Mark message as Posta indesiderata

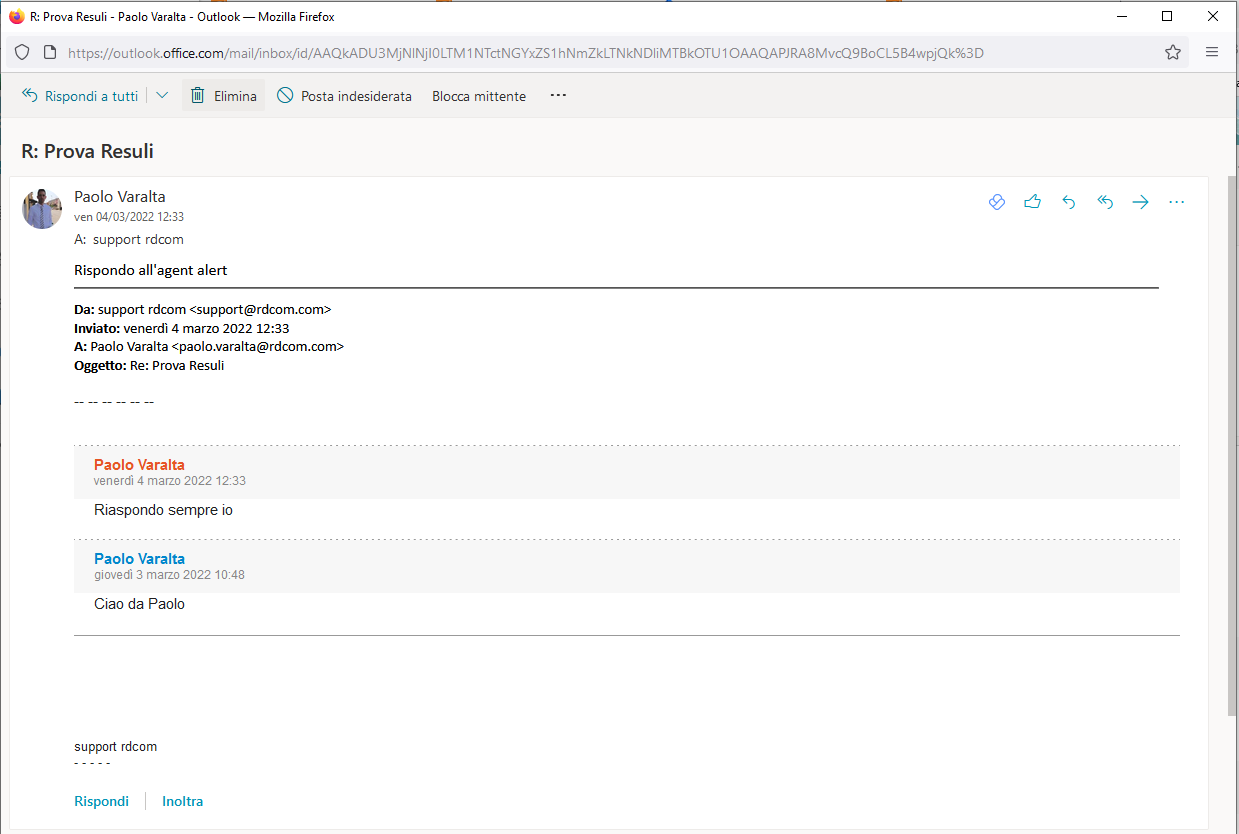tap(344, 96)
